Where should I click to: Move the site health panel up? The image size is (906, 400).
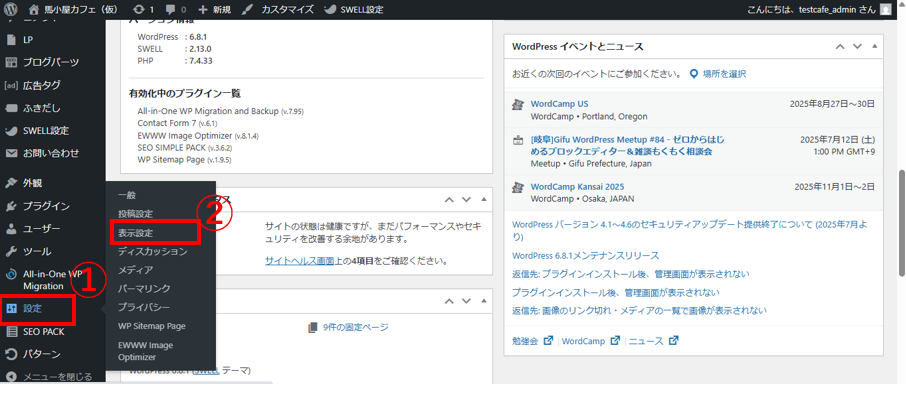click(449, 200)
